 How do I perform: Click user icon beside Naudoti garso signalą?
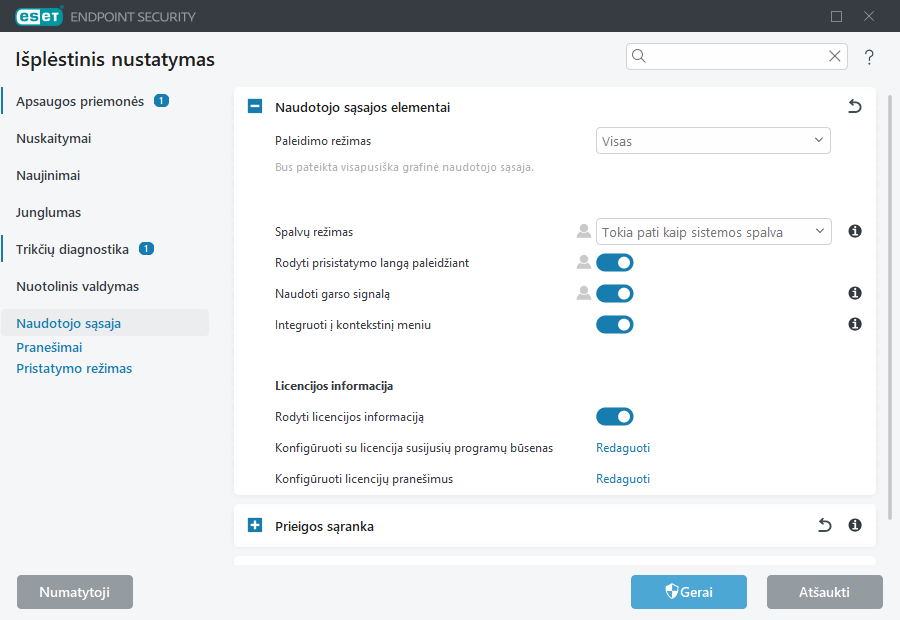(x=584, y=293)
